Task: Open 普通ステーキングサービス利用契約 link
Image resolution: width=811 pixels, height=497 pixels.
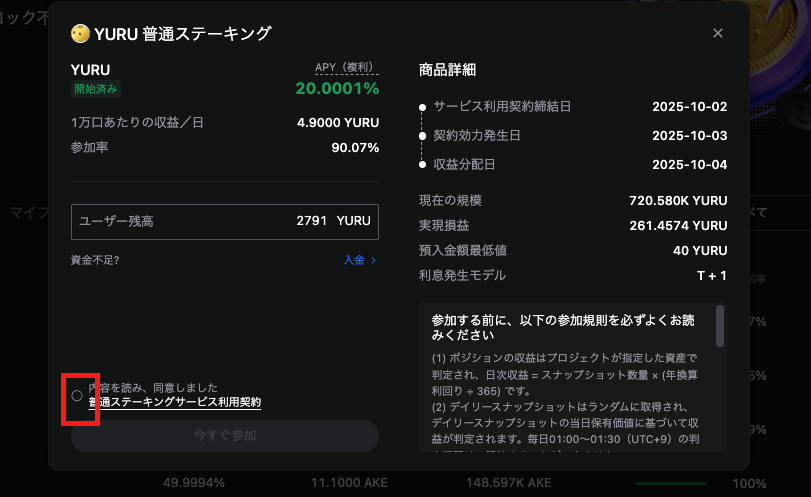Action: coord(174,402)
